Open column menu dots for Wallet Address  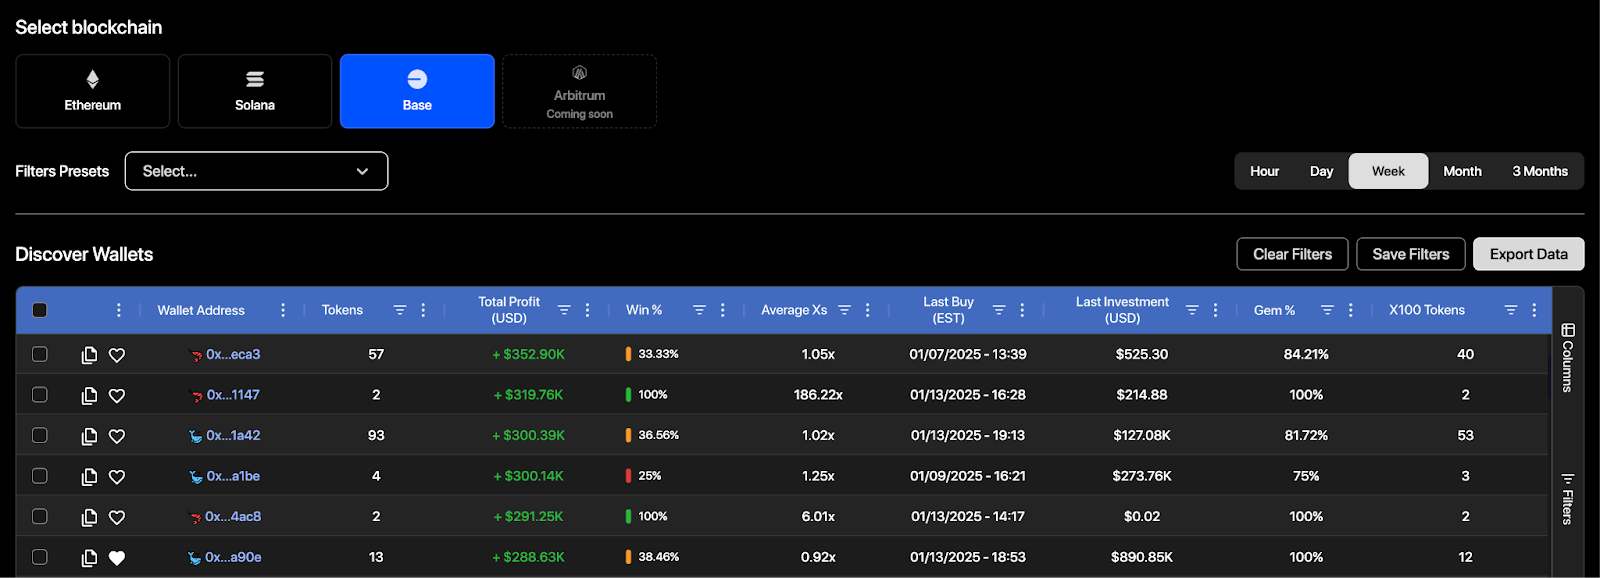point(283,310)
